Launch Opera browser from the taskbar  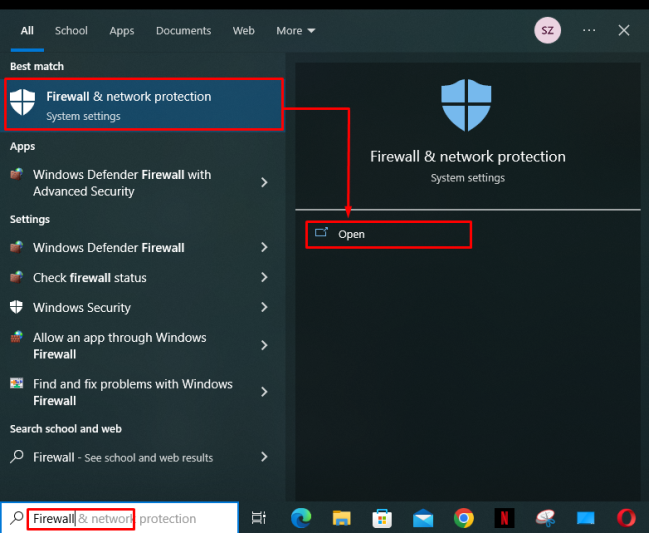point(626,518)
